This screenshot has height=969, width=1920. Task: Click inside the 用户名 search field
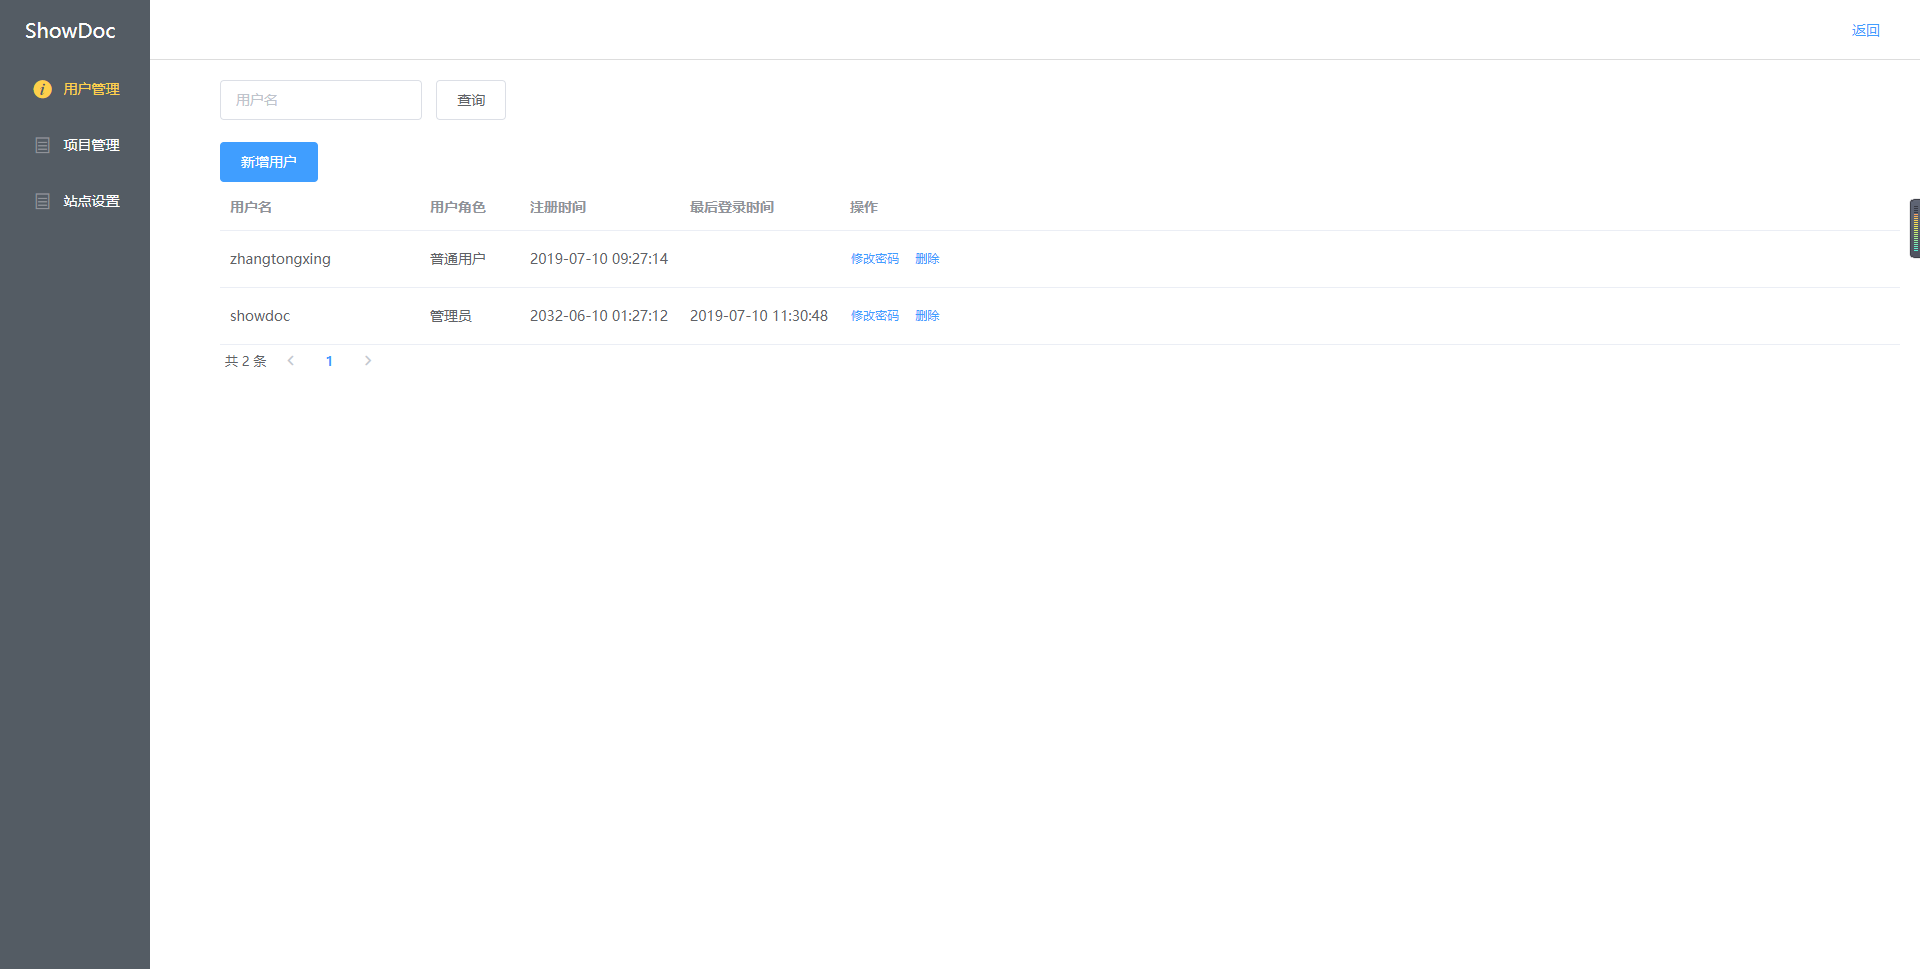click(x=320, y=100)
